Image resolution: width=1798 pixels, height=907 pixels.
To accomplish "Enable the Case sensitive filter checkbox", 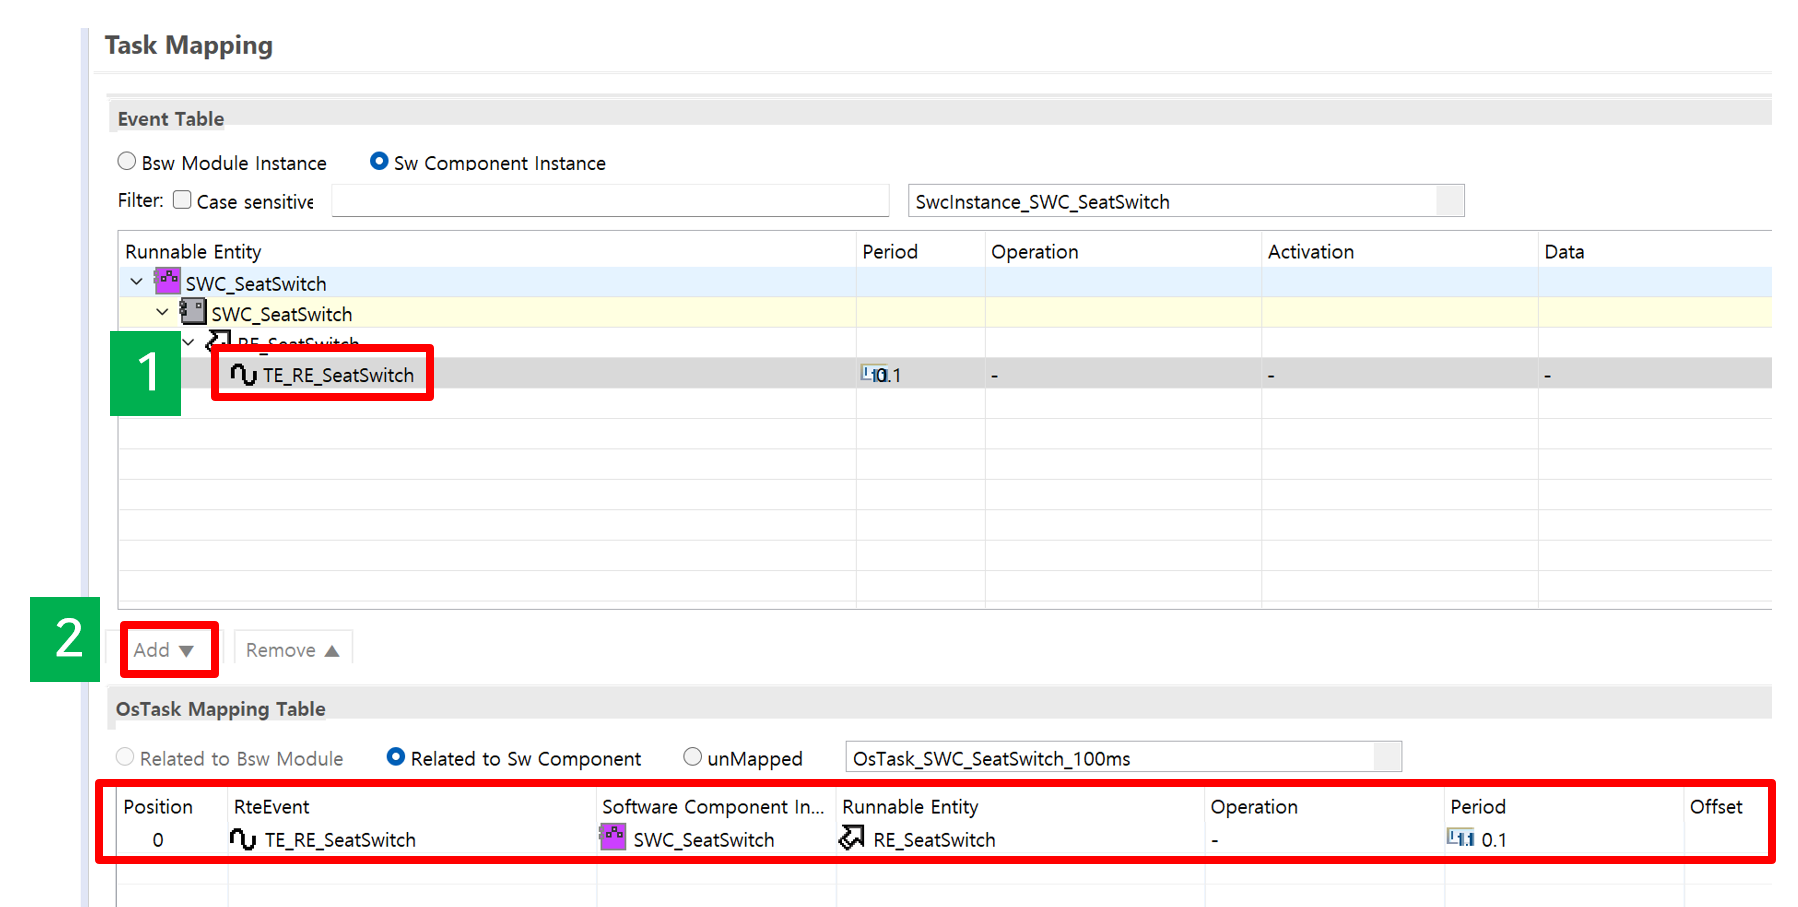I will pos(182,200).
